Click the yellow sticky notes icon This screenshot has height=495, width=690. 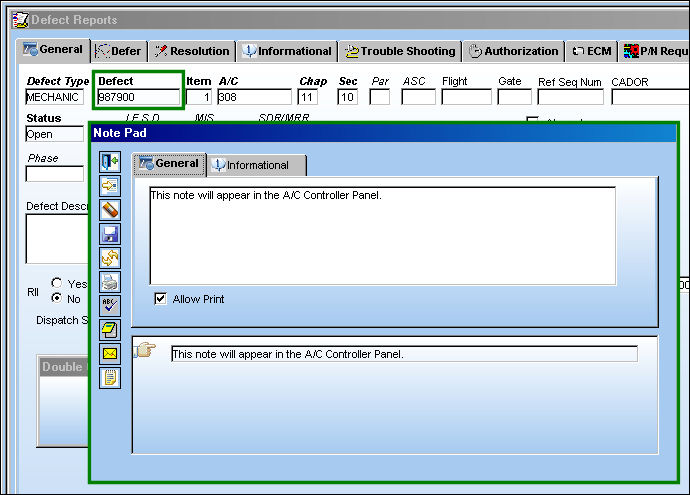(x=110, y=330)
